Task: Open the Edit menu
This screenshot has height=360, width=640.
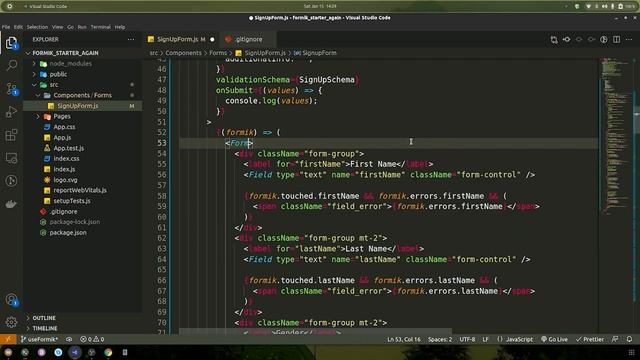Action: click(18, 27)
